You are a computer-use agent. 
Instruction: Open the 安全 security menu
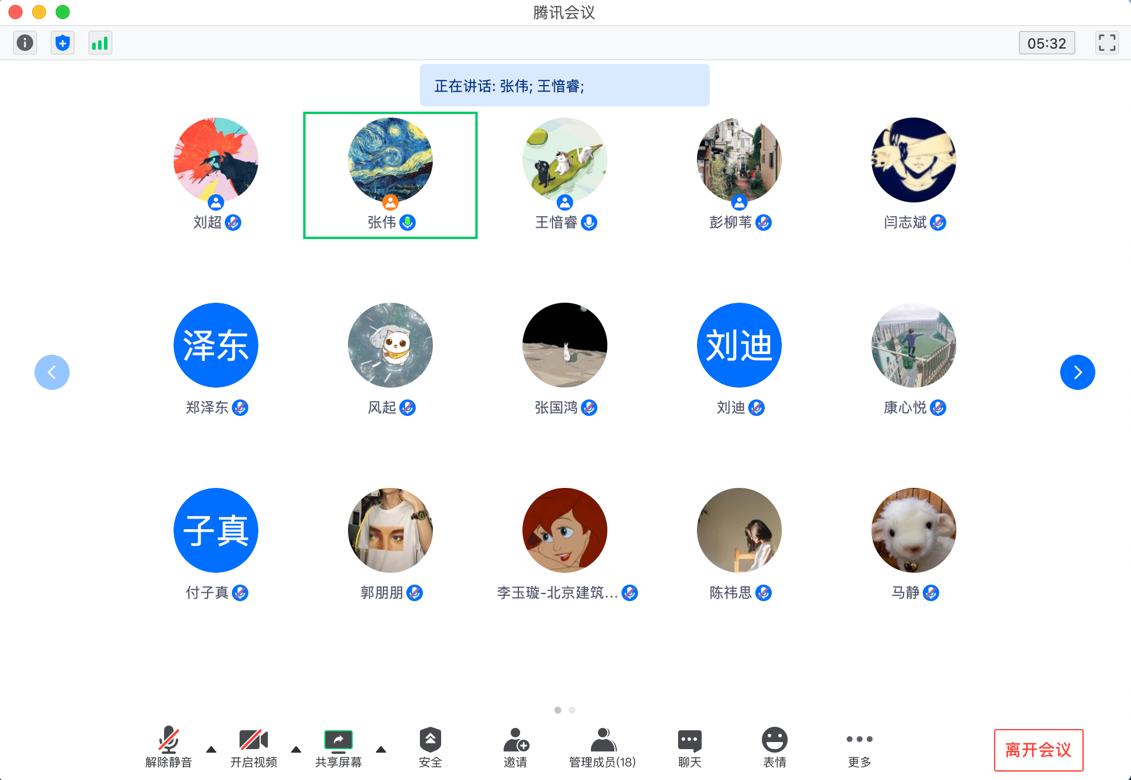[x=430, y=747]
